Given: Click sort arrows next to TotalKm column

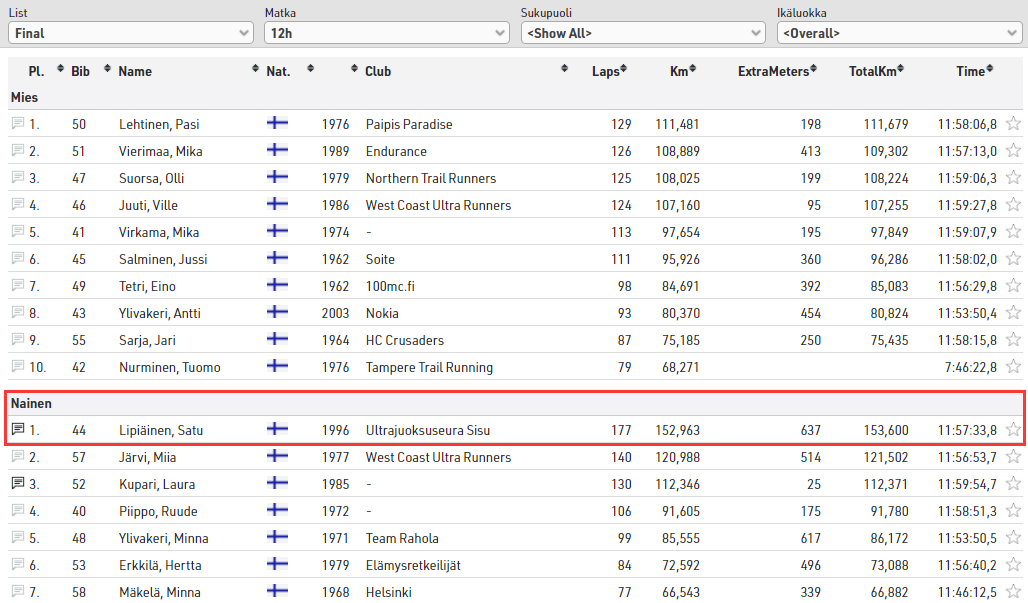Looking at the screenshot, I should (901, 70).
